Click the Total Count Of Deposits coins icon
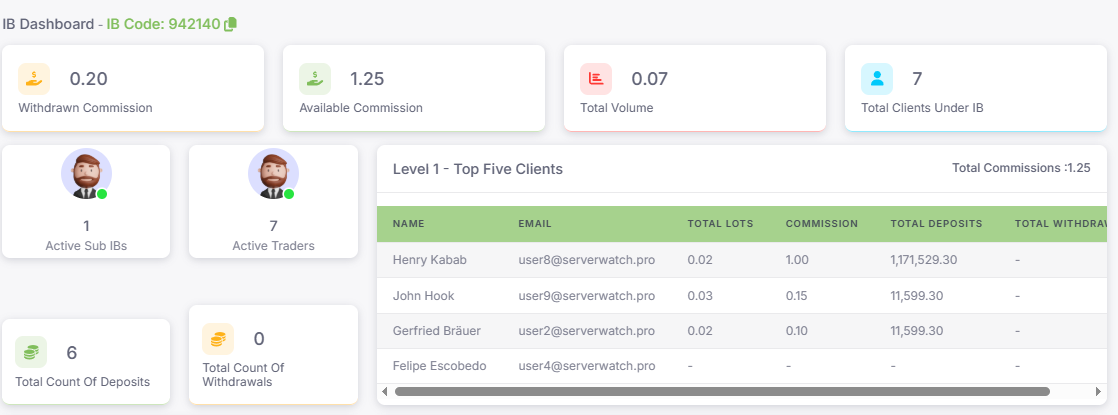The image size is (1118, 415). tap(31, 352)
